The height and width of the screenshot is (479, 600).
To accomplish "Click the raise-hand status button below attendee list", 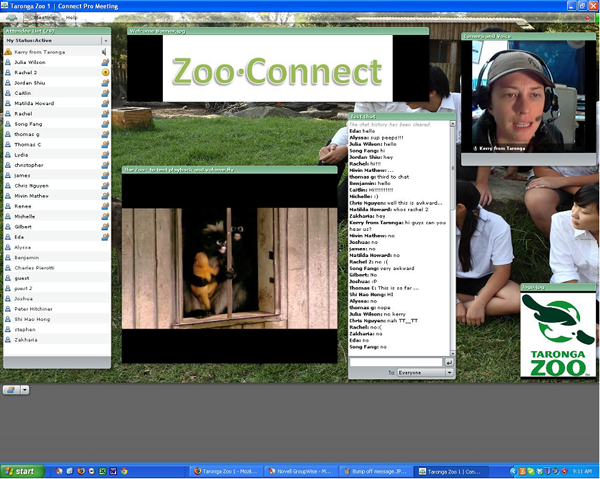I will [x=11, y=390].
